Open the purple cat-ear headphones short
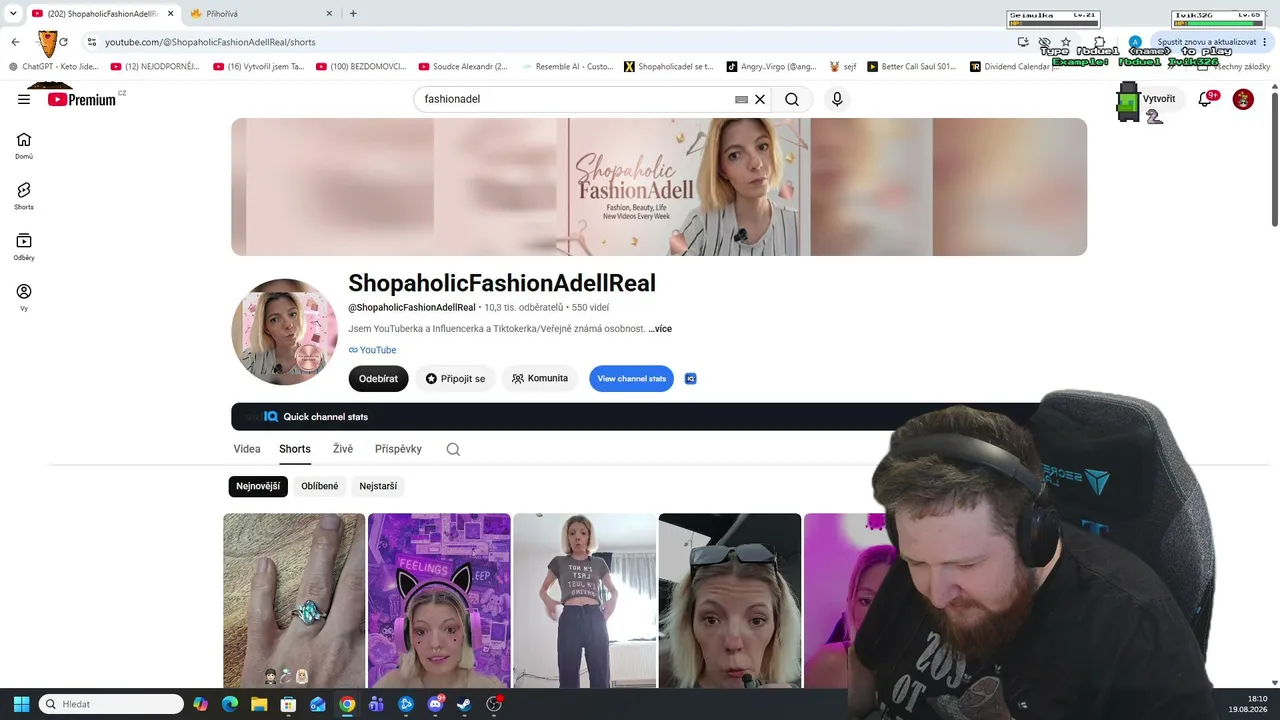The width and height of the screenshot is (1280, 720). tap(439, 600)
